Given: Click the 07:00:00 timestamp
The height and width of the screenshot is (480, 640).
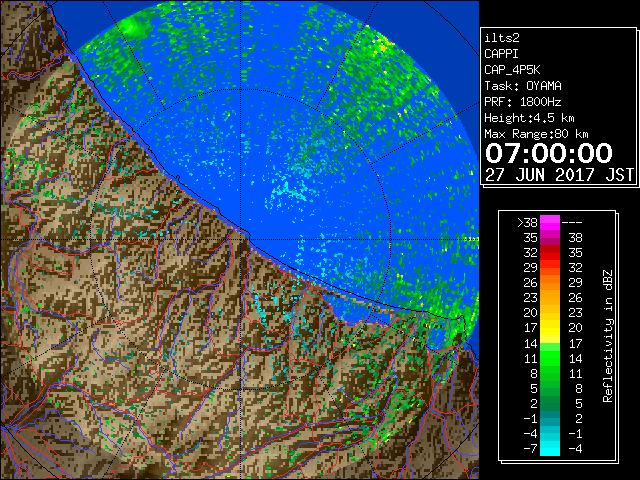Looking at the screenshot, I should click(549, 153).
